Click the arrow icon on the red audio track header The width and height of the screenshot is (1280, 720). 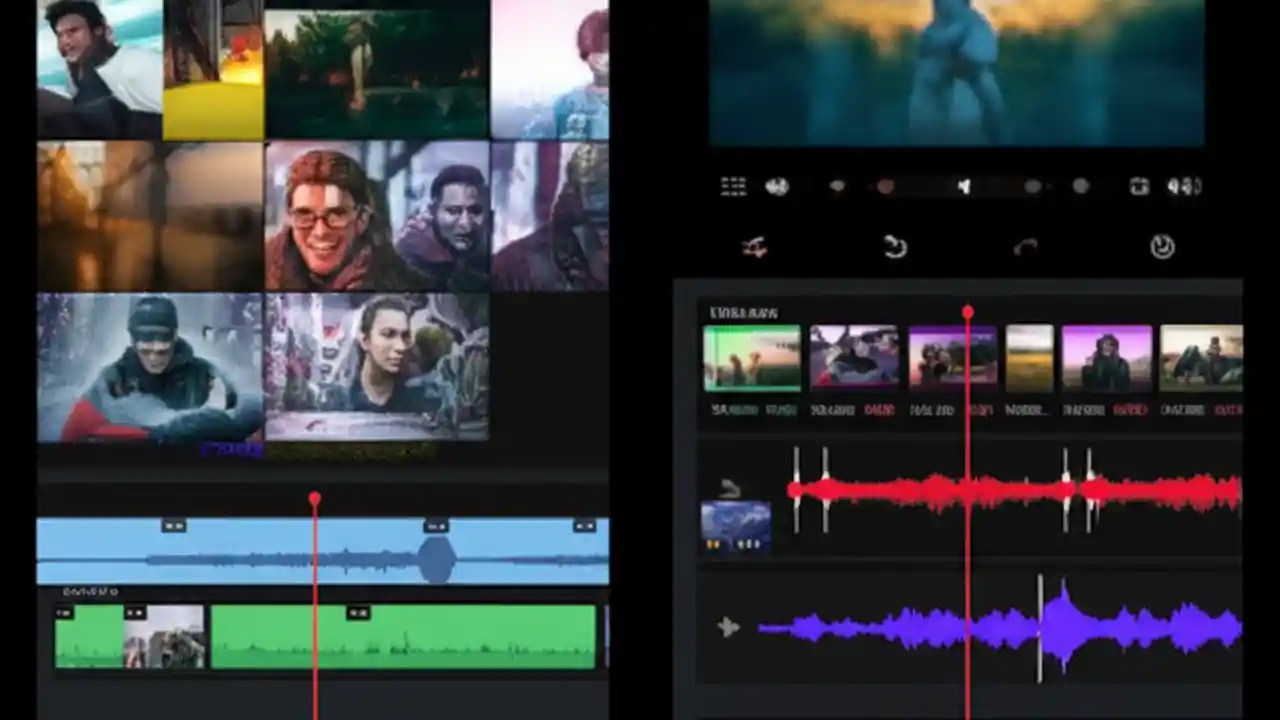pos(728,487)
